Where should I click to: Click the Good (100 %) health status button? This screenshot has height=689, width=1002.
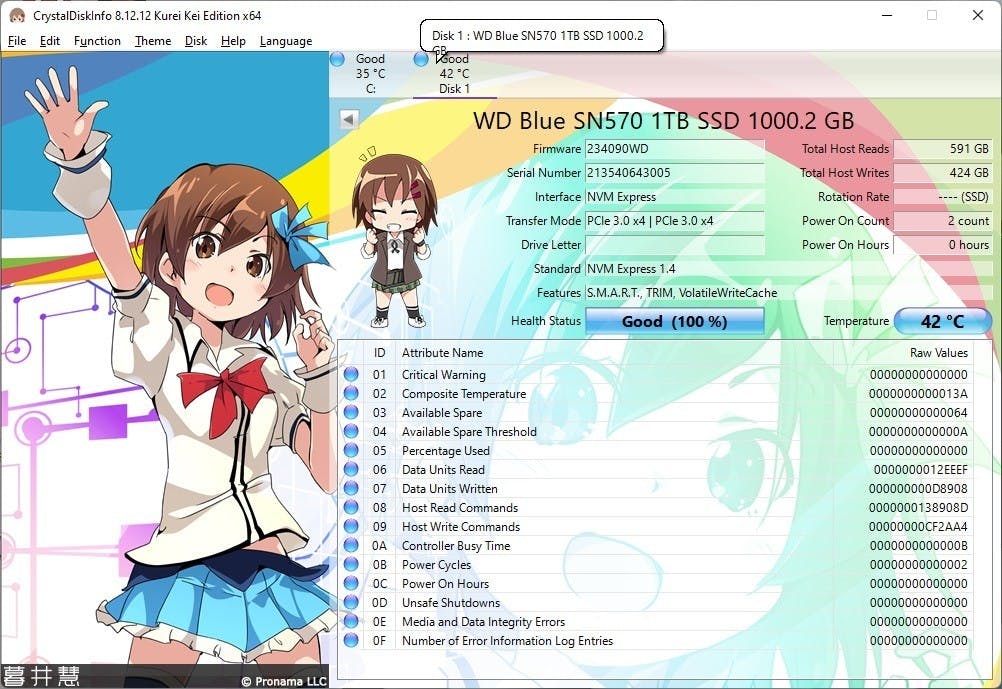coord(674,321)
